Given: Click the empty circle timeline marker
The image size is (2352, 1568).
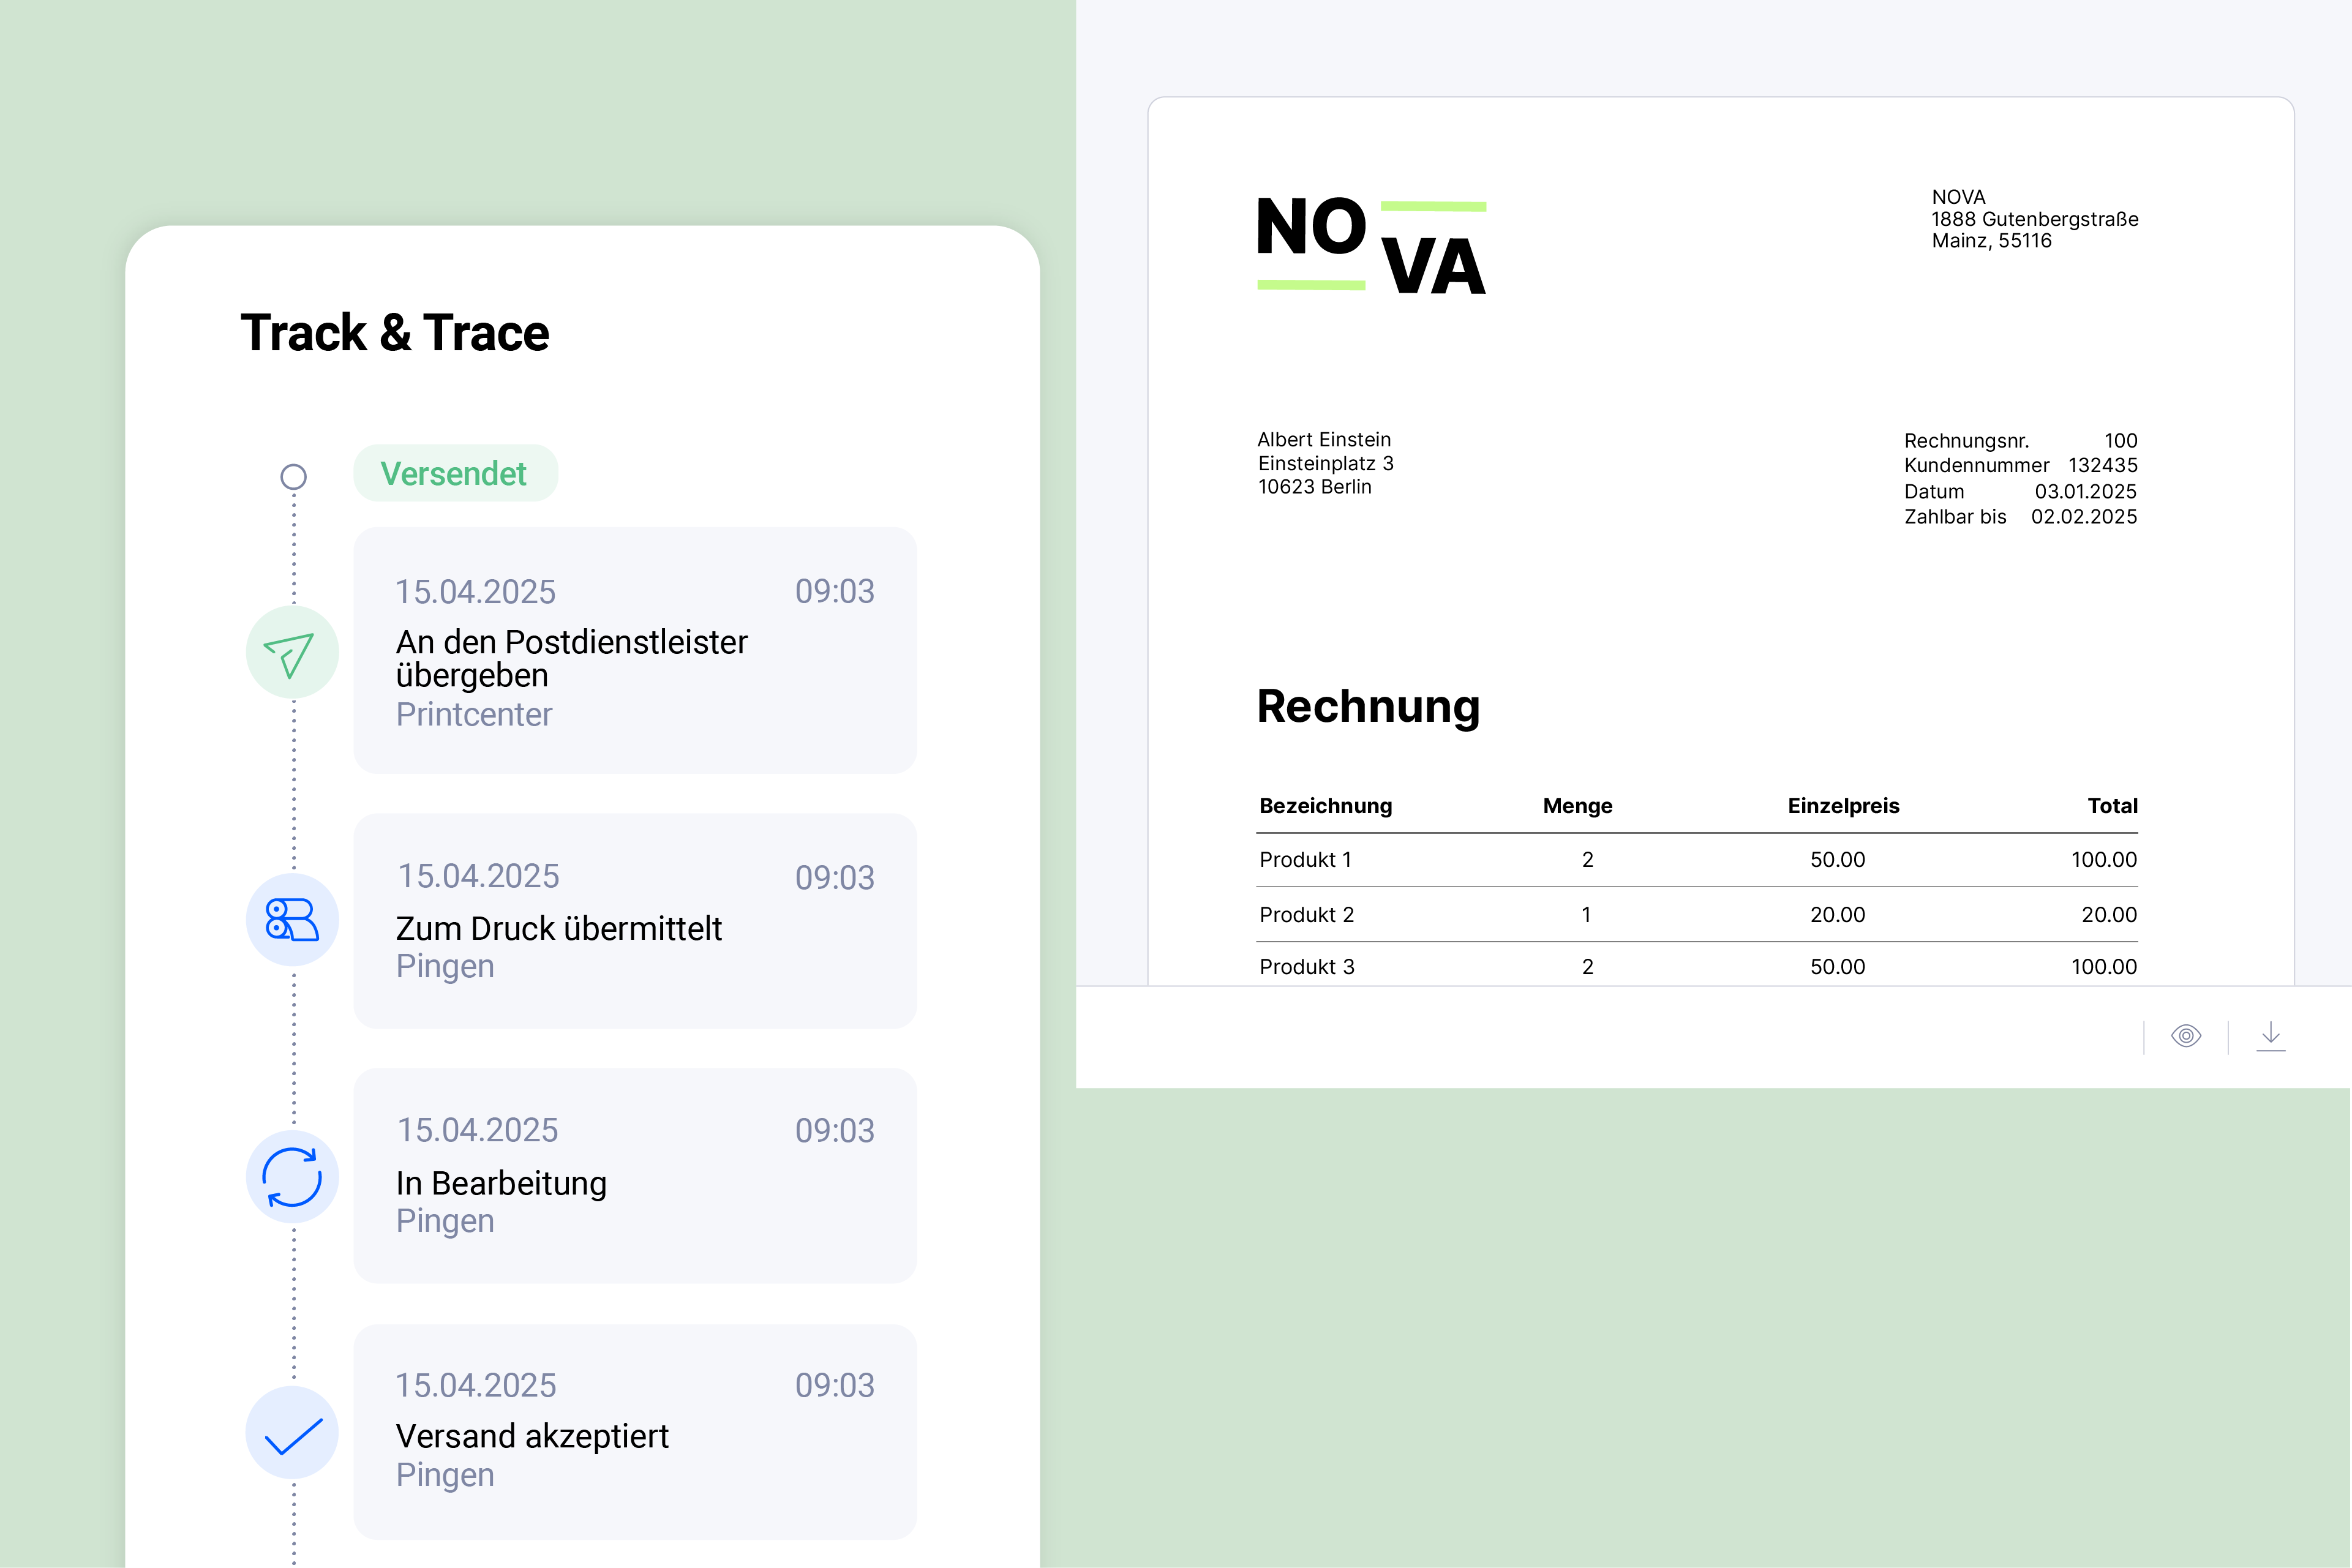Looking at the screenshot, I should coord(293,477).
